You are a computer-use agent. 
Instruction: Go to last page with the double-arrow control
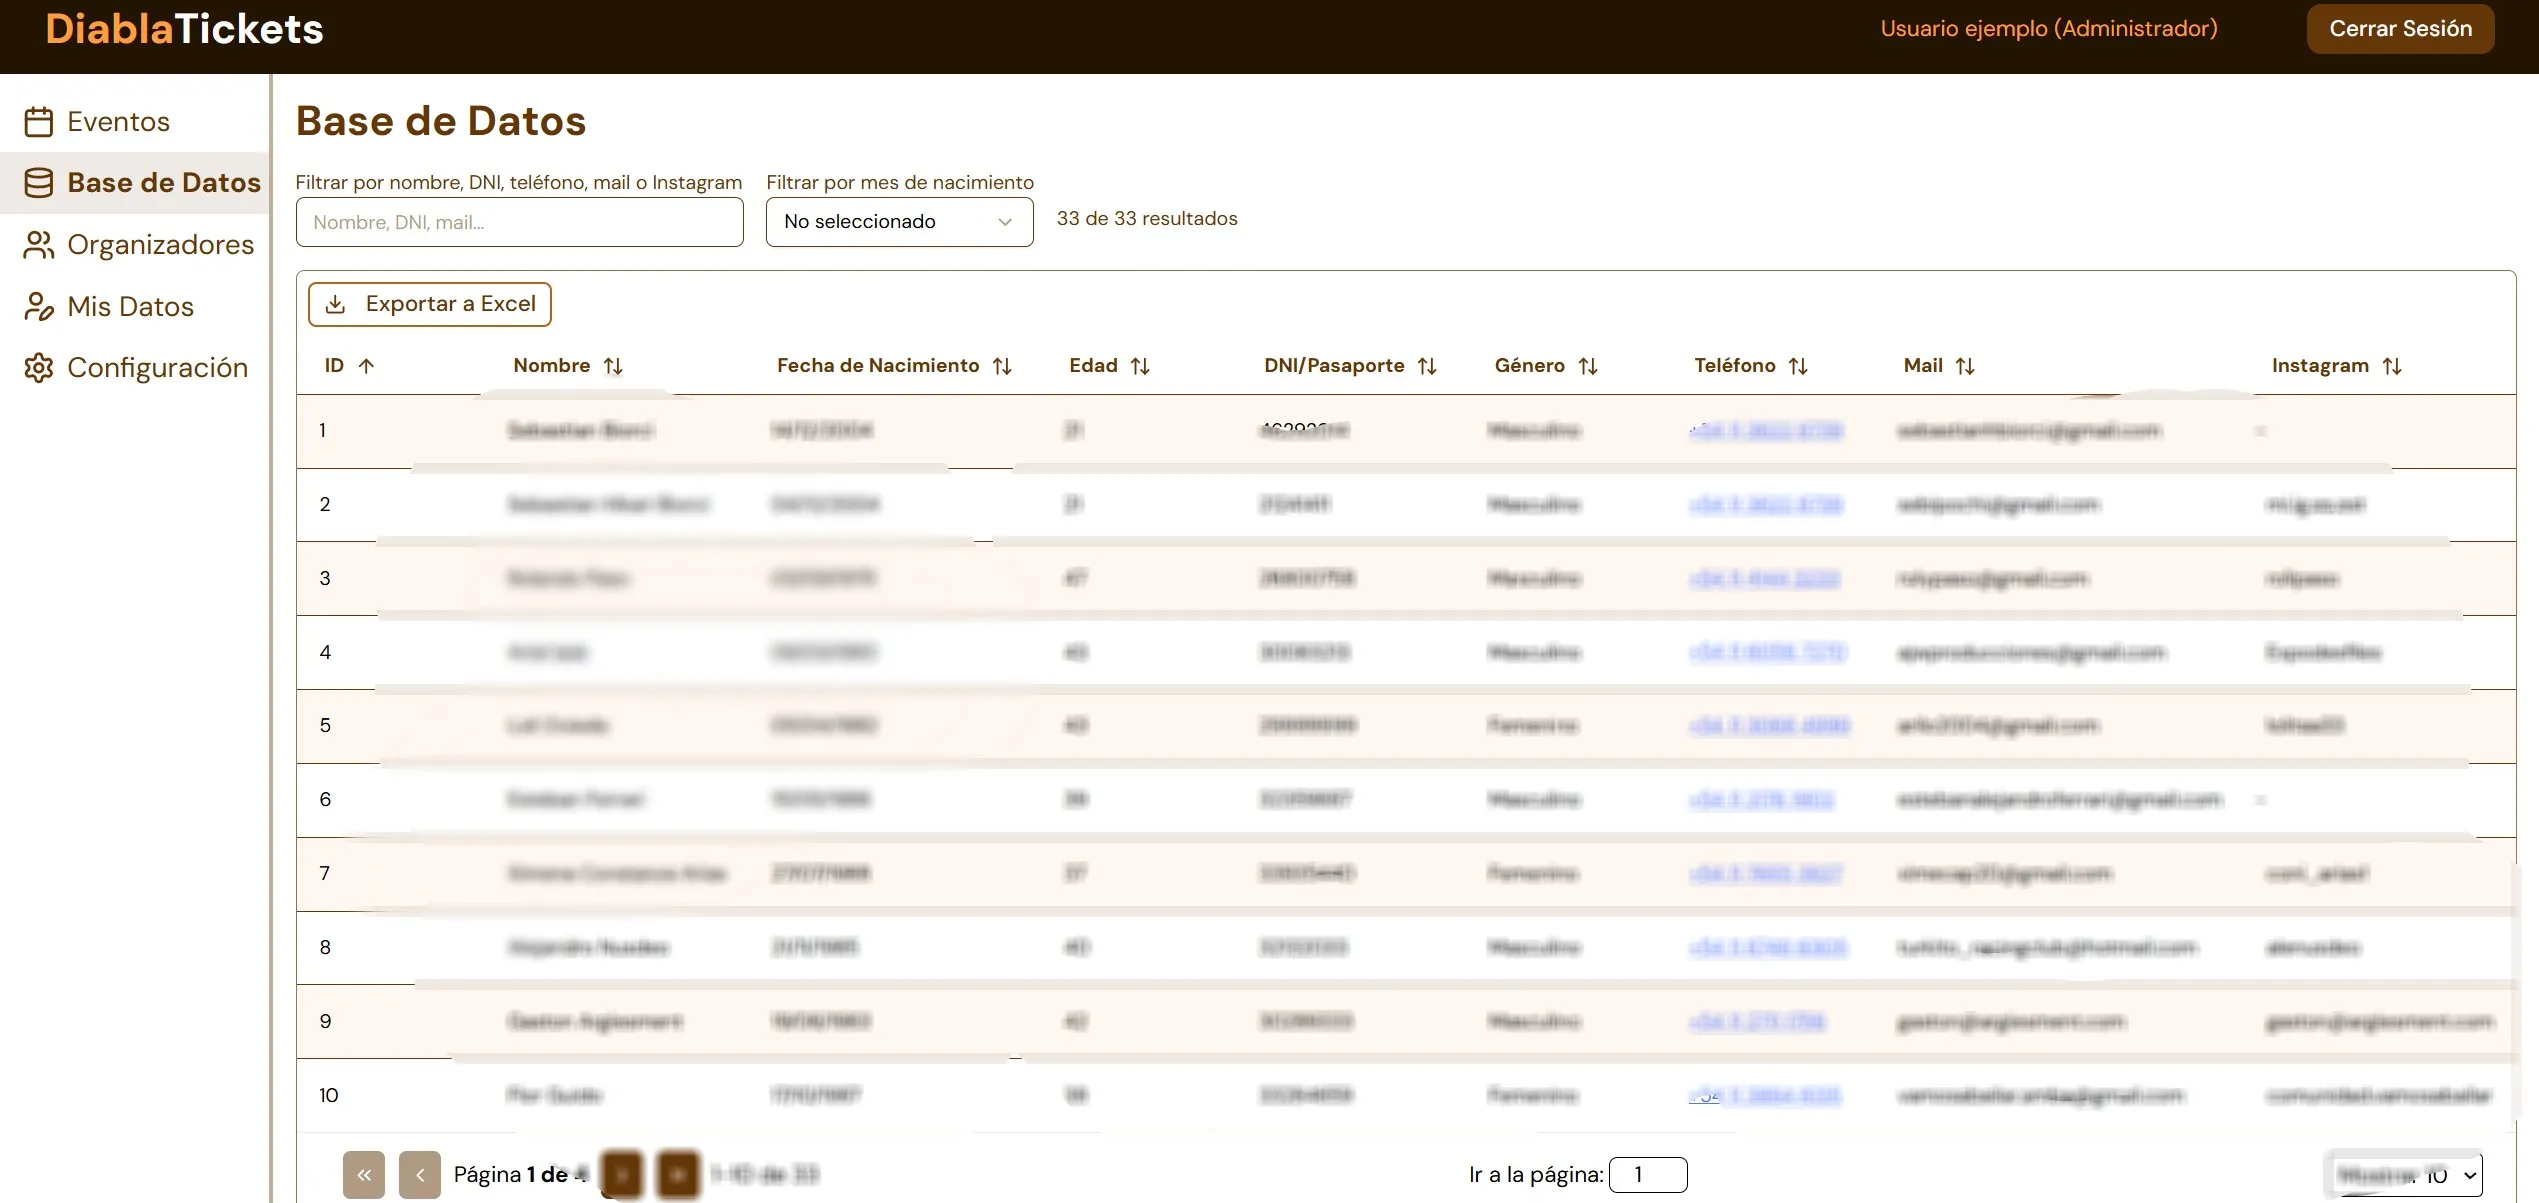click(x=679, y=1175)
